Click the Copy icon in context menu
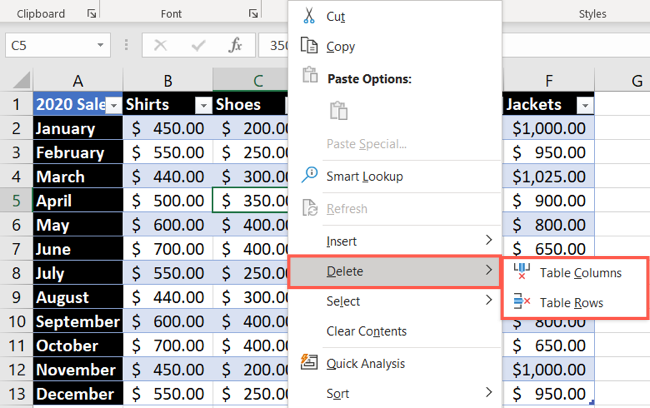This screenshot has width=650, height=408. coord(309,46)
